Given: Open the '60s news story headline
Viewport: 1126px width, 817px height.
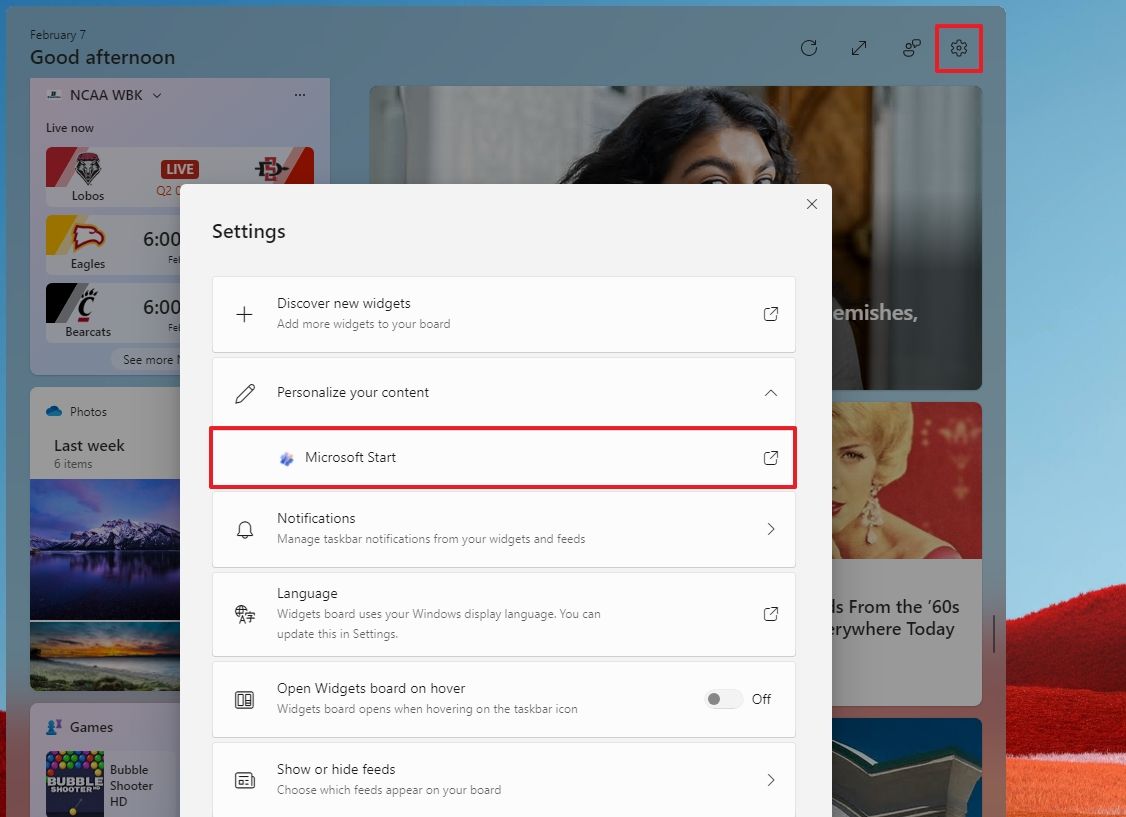Looking at the screenshot, I should pyautogui.click(x=895, y=618).
